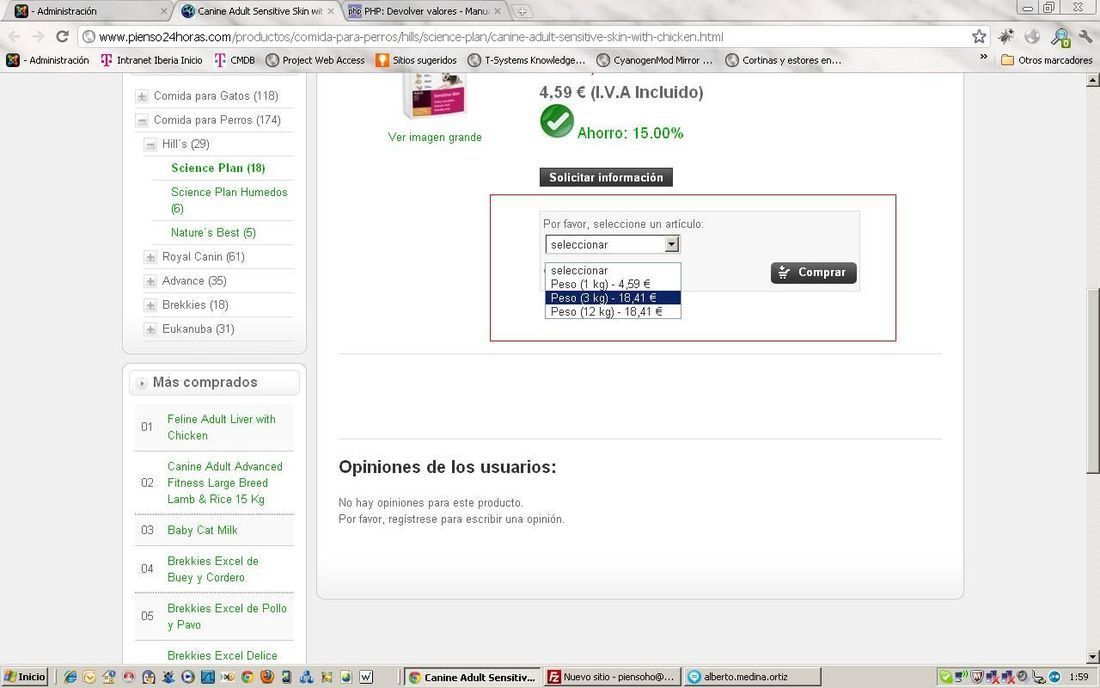Collapse the Hill's subcategory

pyautogui.click(x=150, y=144)
